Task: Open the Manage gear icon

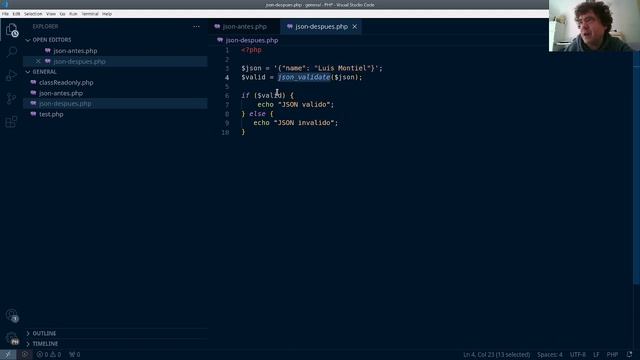Action: [x=11, y=338]
